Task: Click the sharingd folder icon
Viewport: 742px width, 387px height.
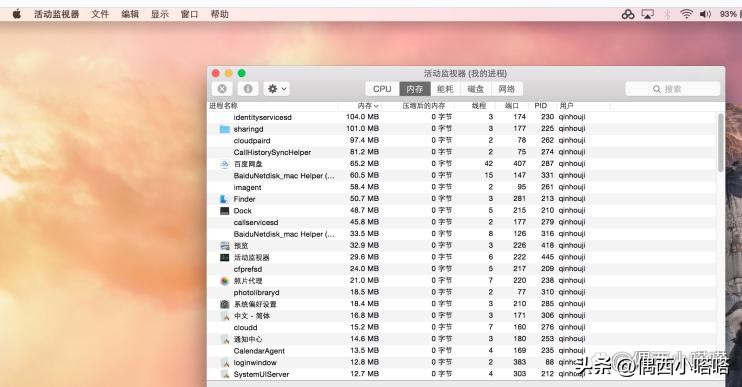Action: (225, 129)
